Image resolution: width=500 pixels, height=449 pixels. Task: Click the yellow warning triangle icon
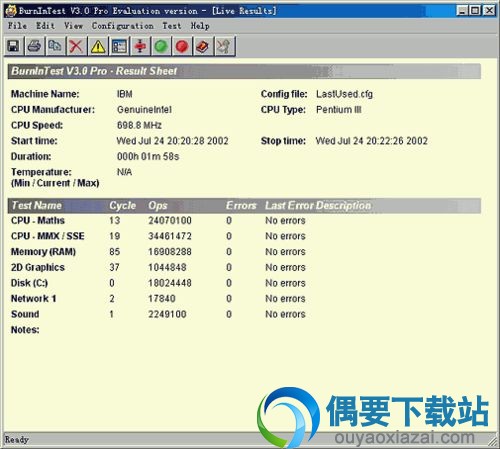tap(98, 46)
